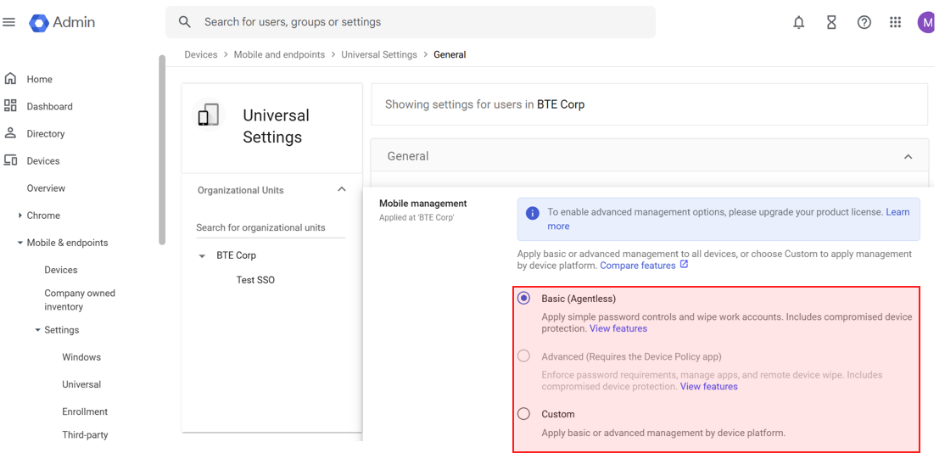Collapse the Mobile & endpoints section

pyautogui.click(x=20, y=243)
